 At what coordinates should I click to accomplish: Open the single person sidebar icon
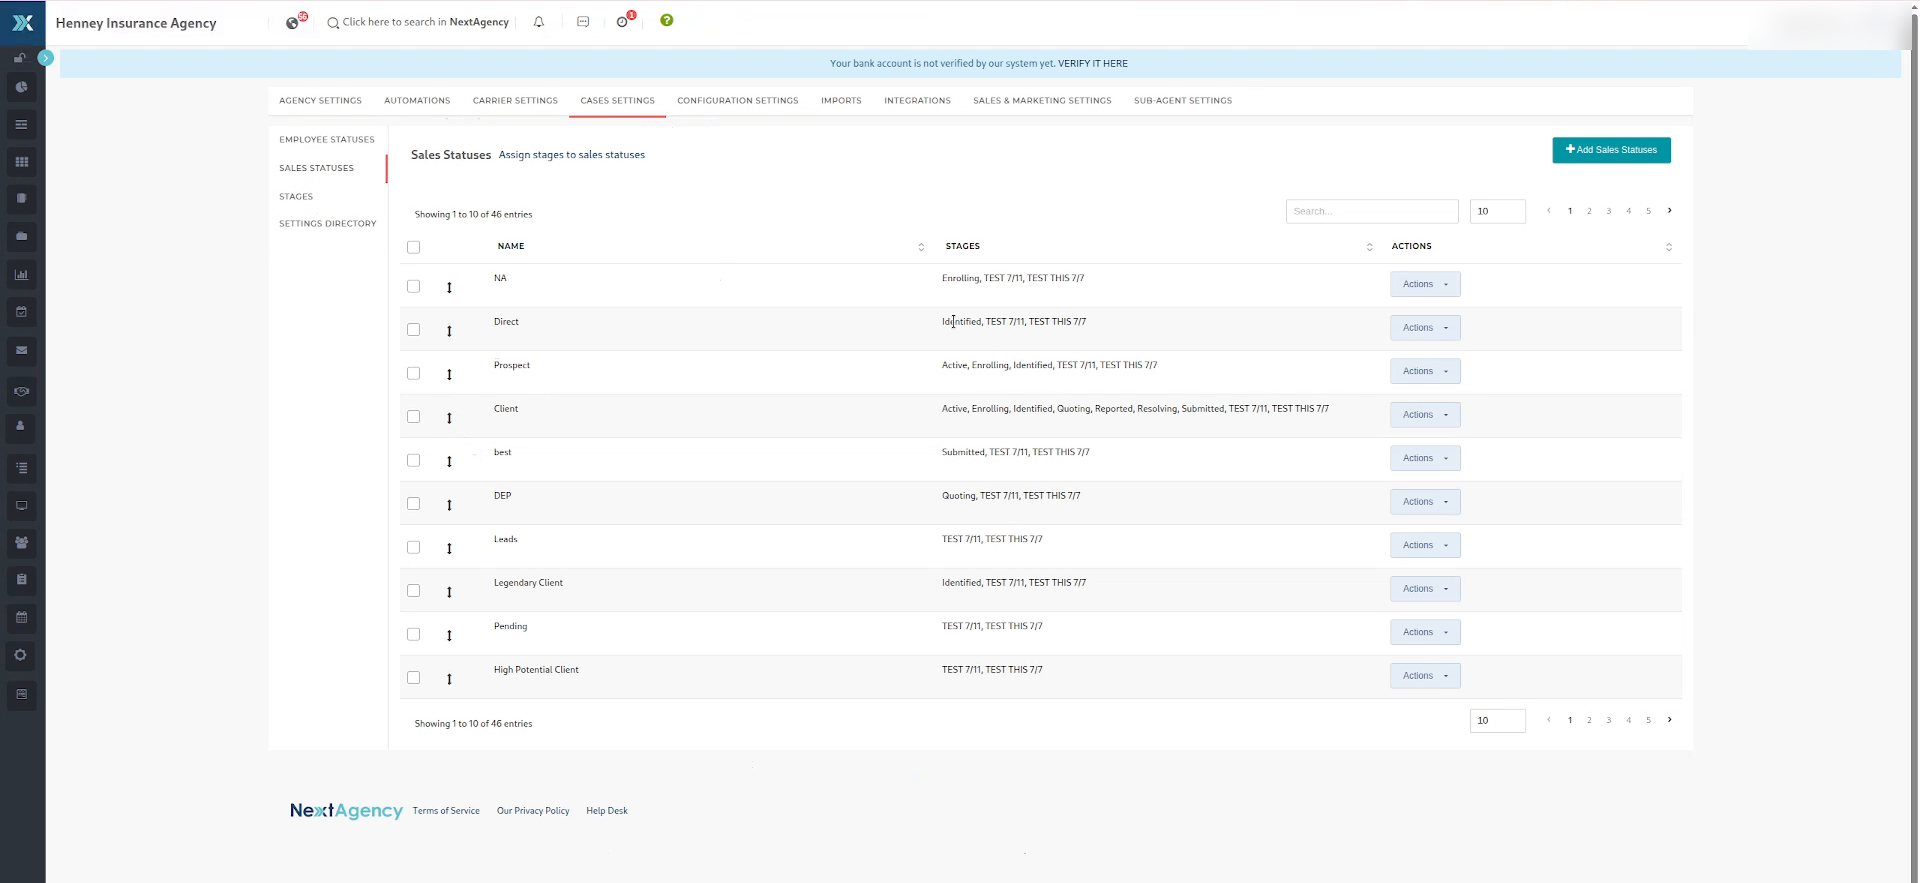coord(21,426)
